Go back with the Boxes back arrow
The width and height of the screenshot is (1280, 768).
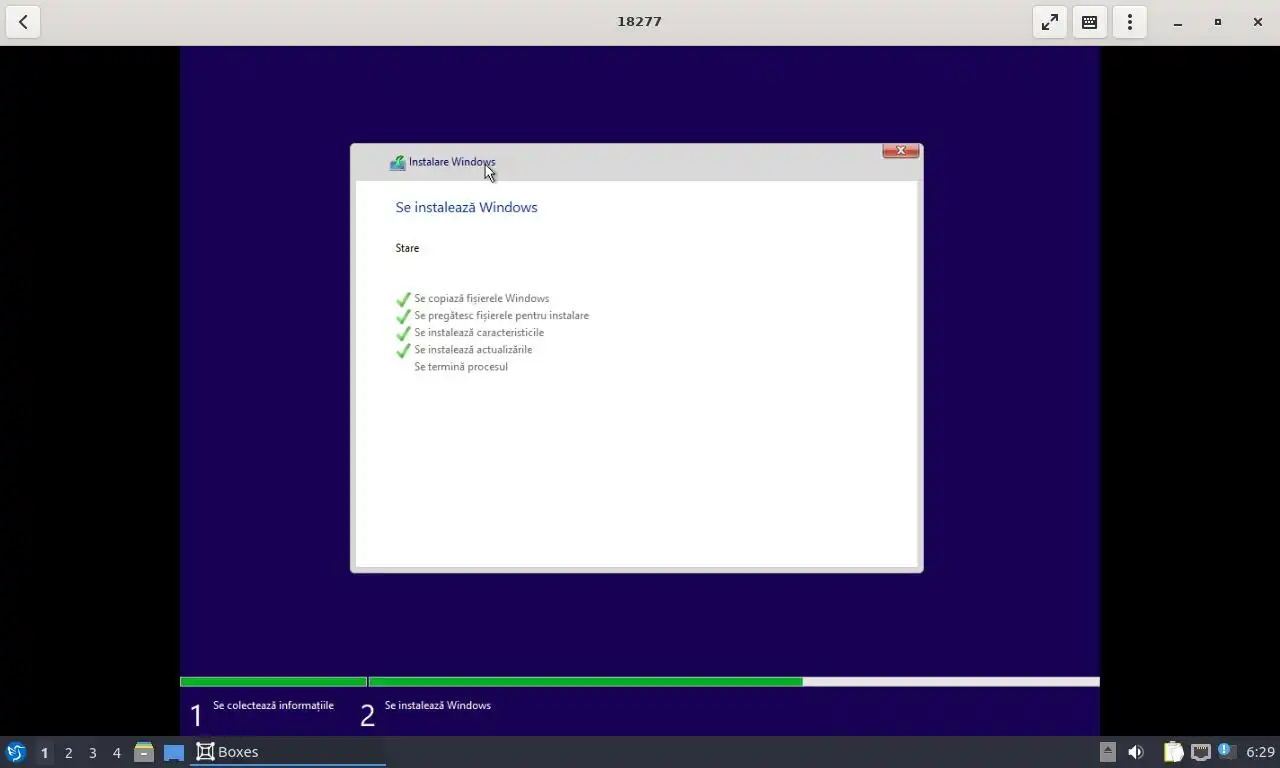tap(23, 22)
